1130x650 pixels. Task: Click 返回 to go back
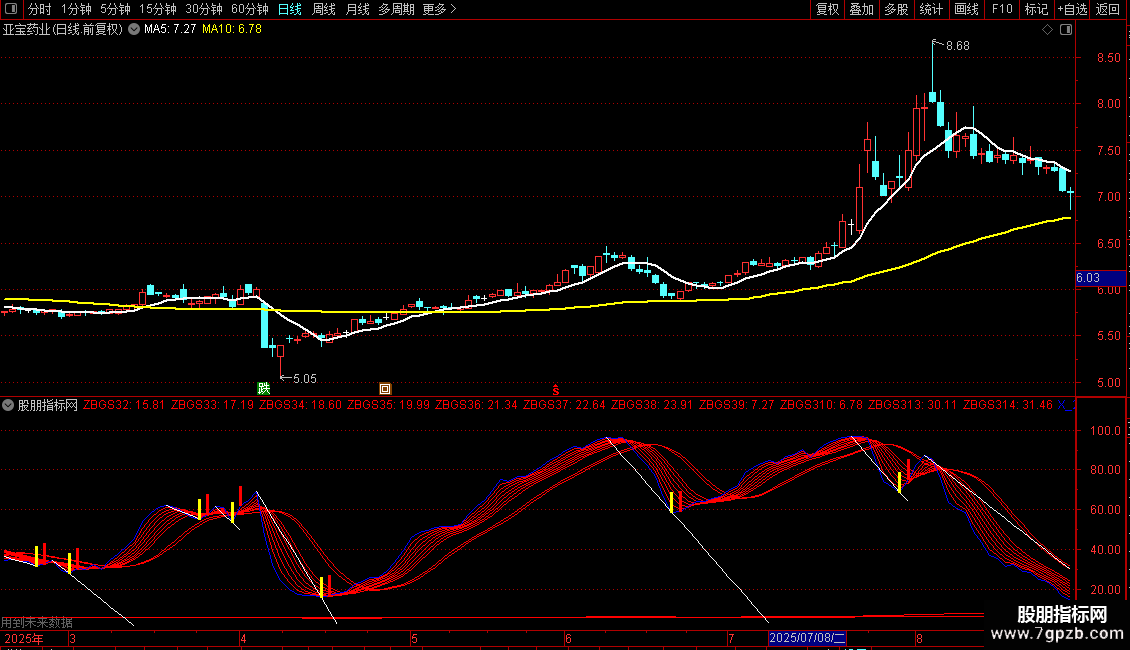point(1108,9)
